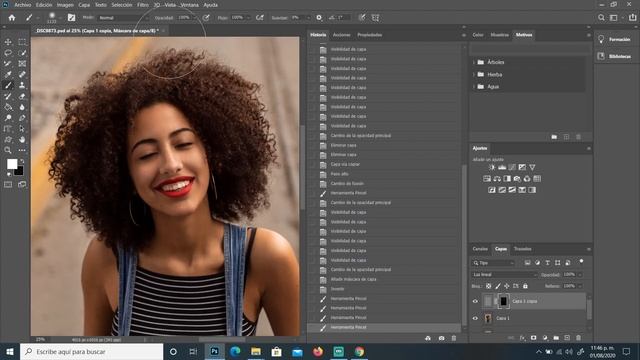
Task: Open the Relleno dropdown in Layers panel
Action: [580, 286]
